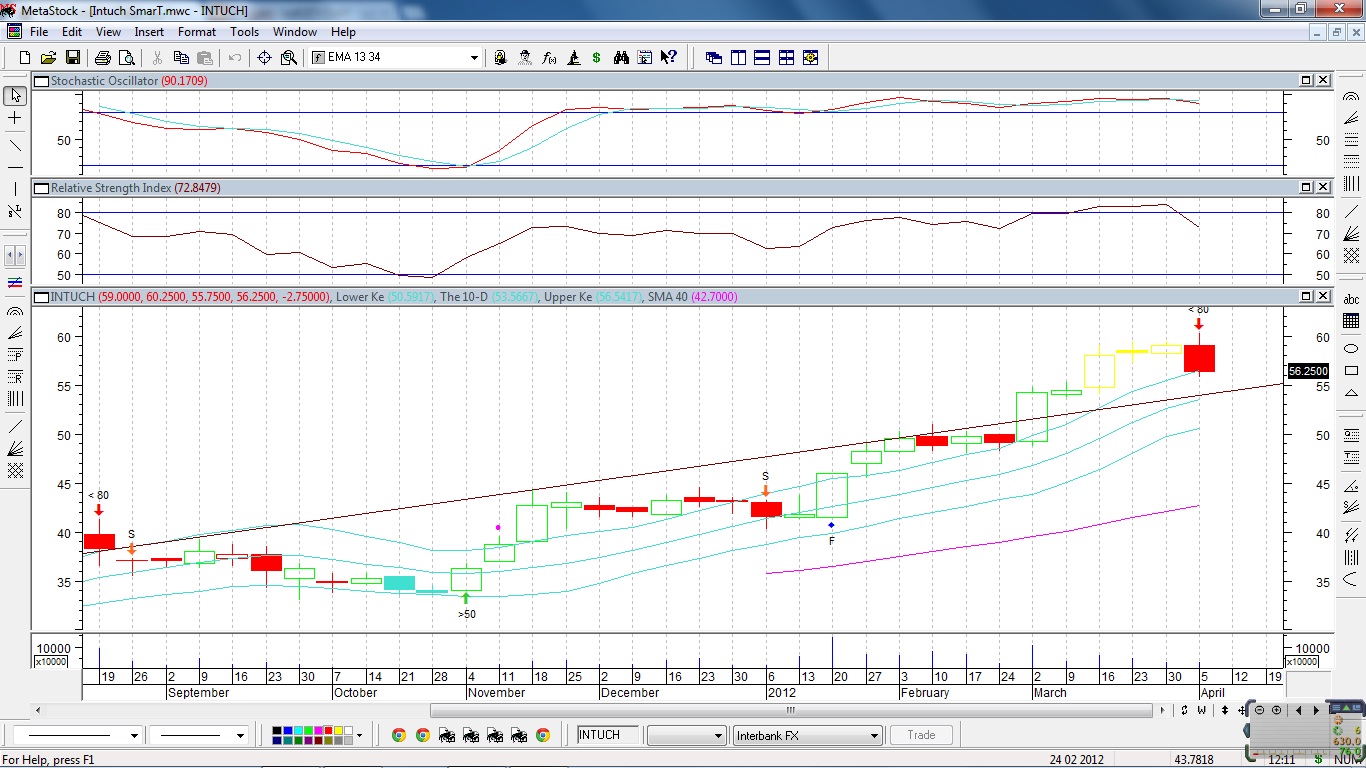Open the Window menu
Viewport: 1366px width, 768px height.
295,32
